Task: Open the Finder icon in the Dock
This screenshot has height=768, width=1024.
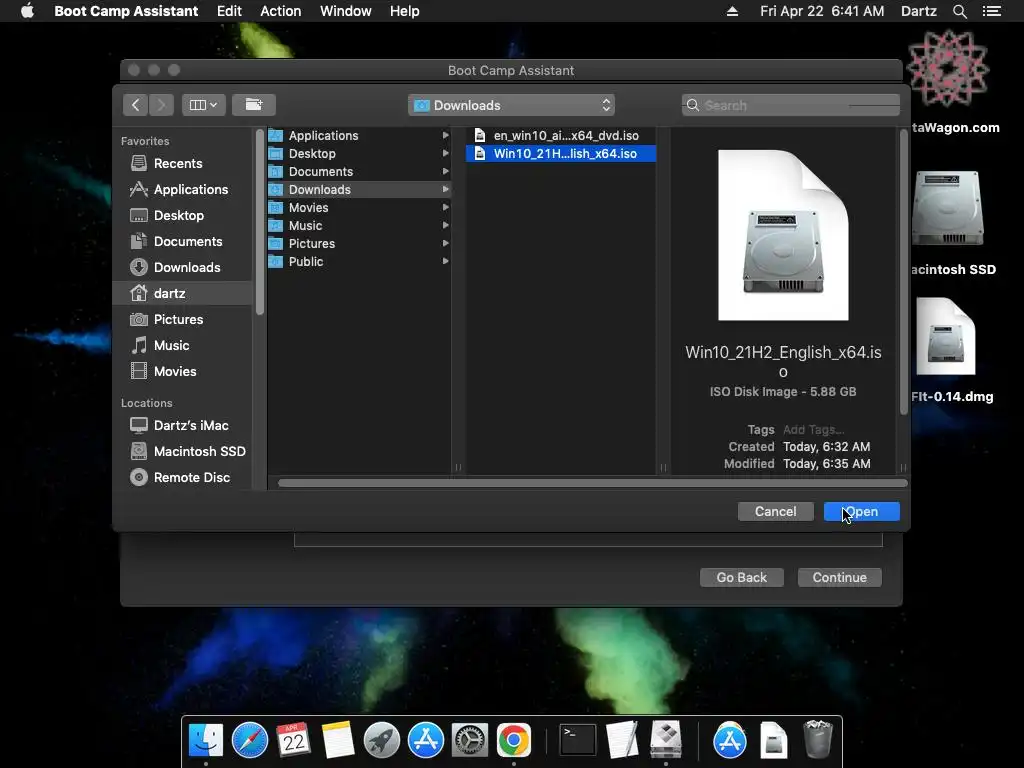Action: pyautogui.click(x=206, y=741)
